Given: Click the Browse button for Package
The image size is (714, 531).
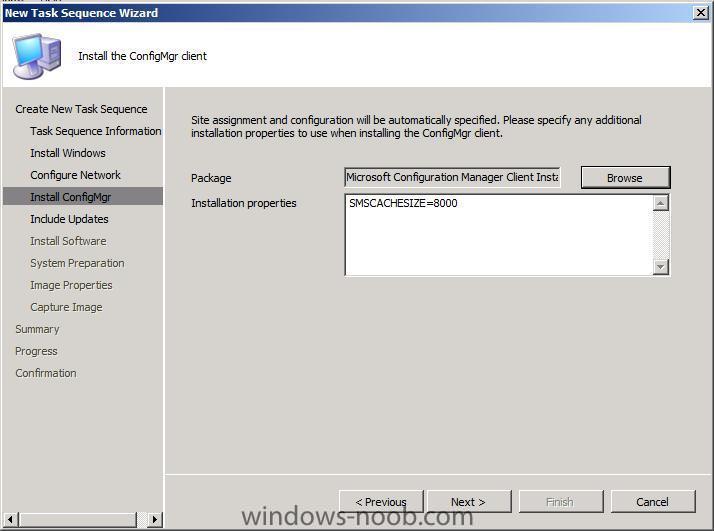Looking at the screenshot, I should [625, 178].
